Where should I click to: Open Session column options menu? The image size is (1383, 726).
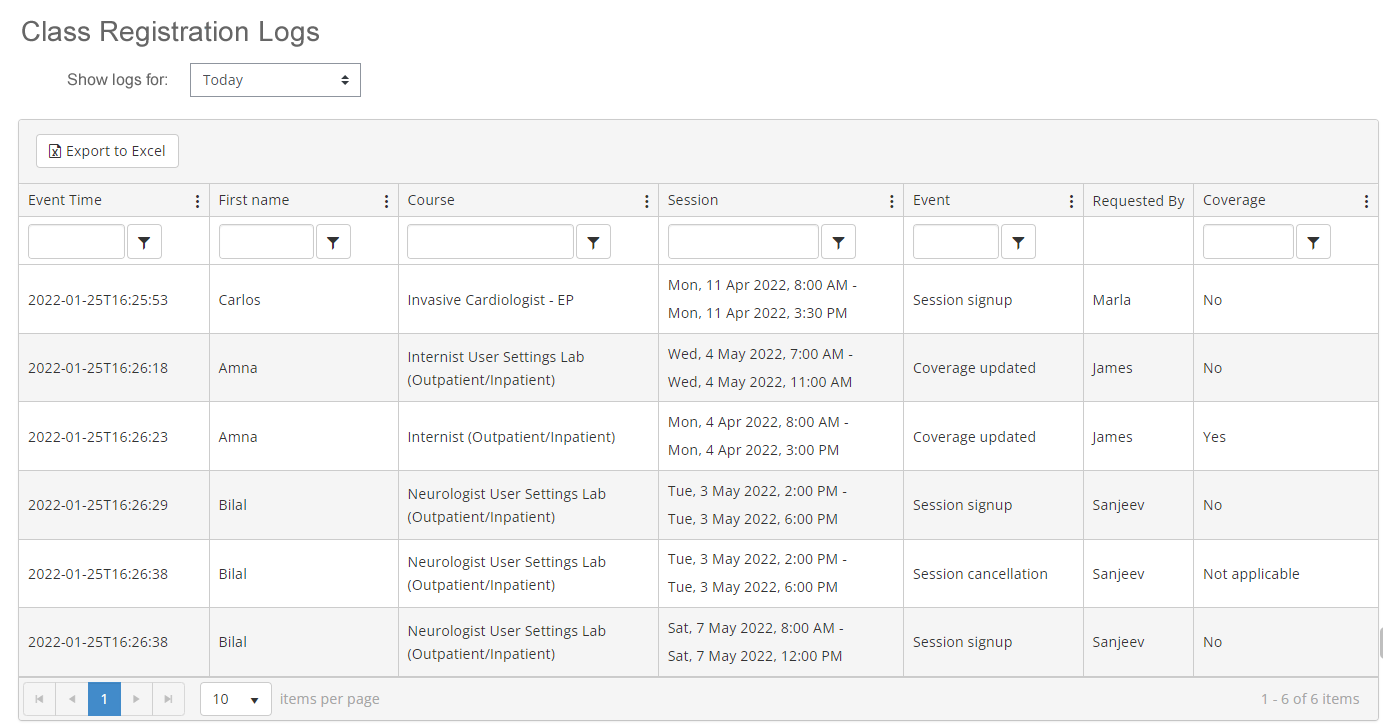(891, 201)
